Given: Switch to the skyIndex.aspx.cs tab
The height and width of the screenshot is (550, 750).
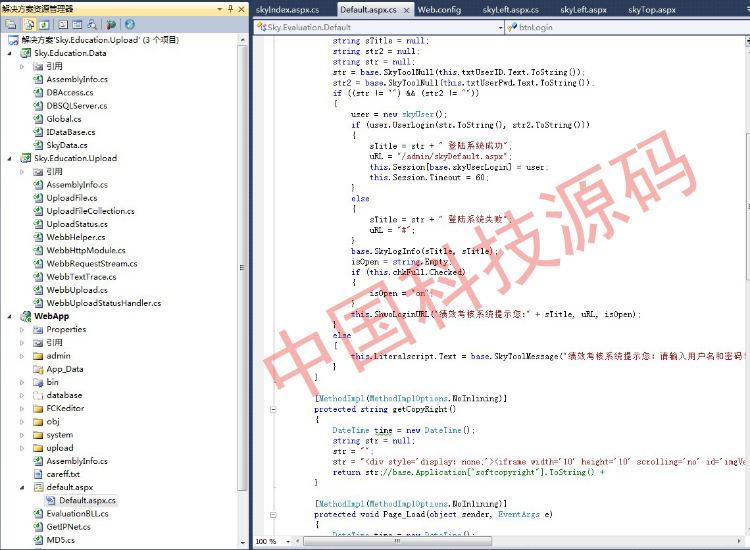Looking at the screenshot, I should coord(287,10).
